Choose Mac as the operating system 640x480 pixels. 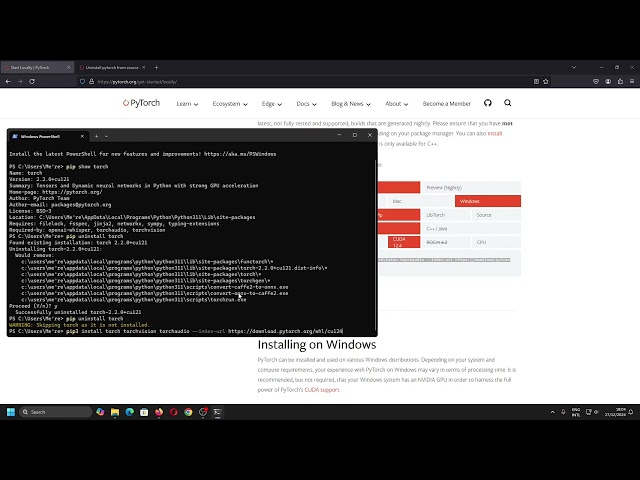click(421, 201)
